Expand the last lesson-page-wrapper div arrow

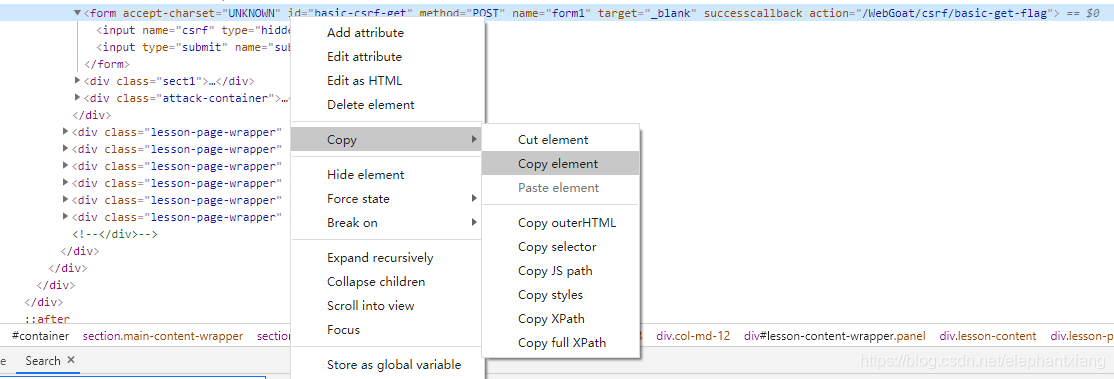point(66,216)
